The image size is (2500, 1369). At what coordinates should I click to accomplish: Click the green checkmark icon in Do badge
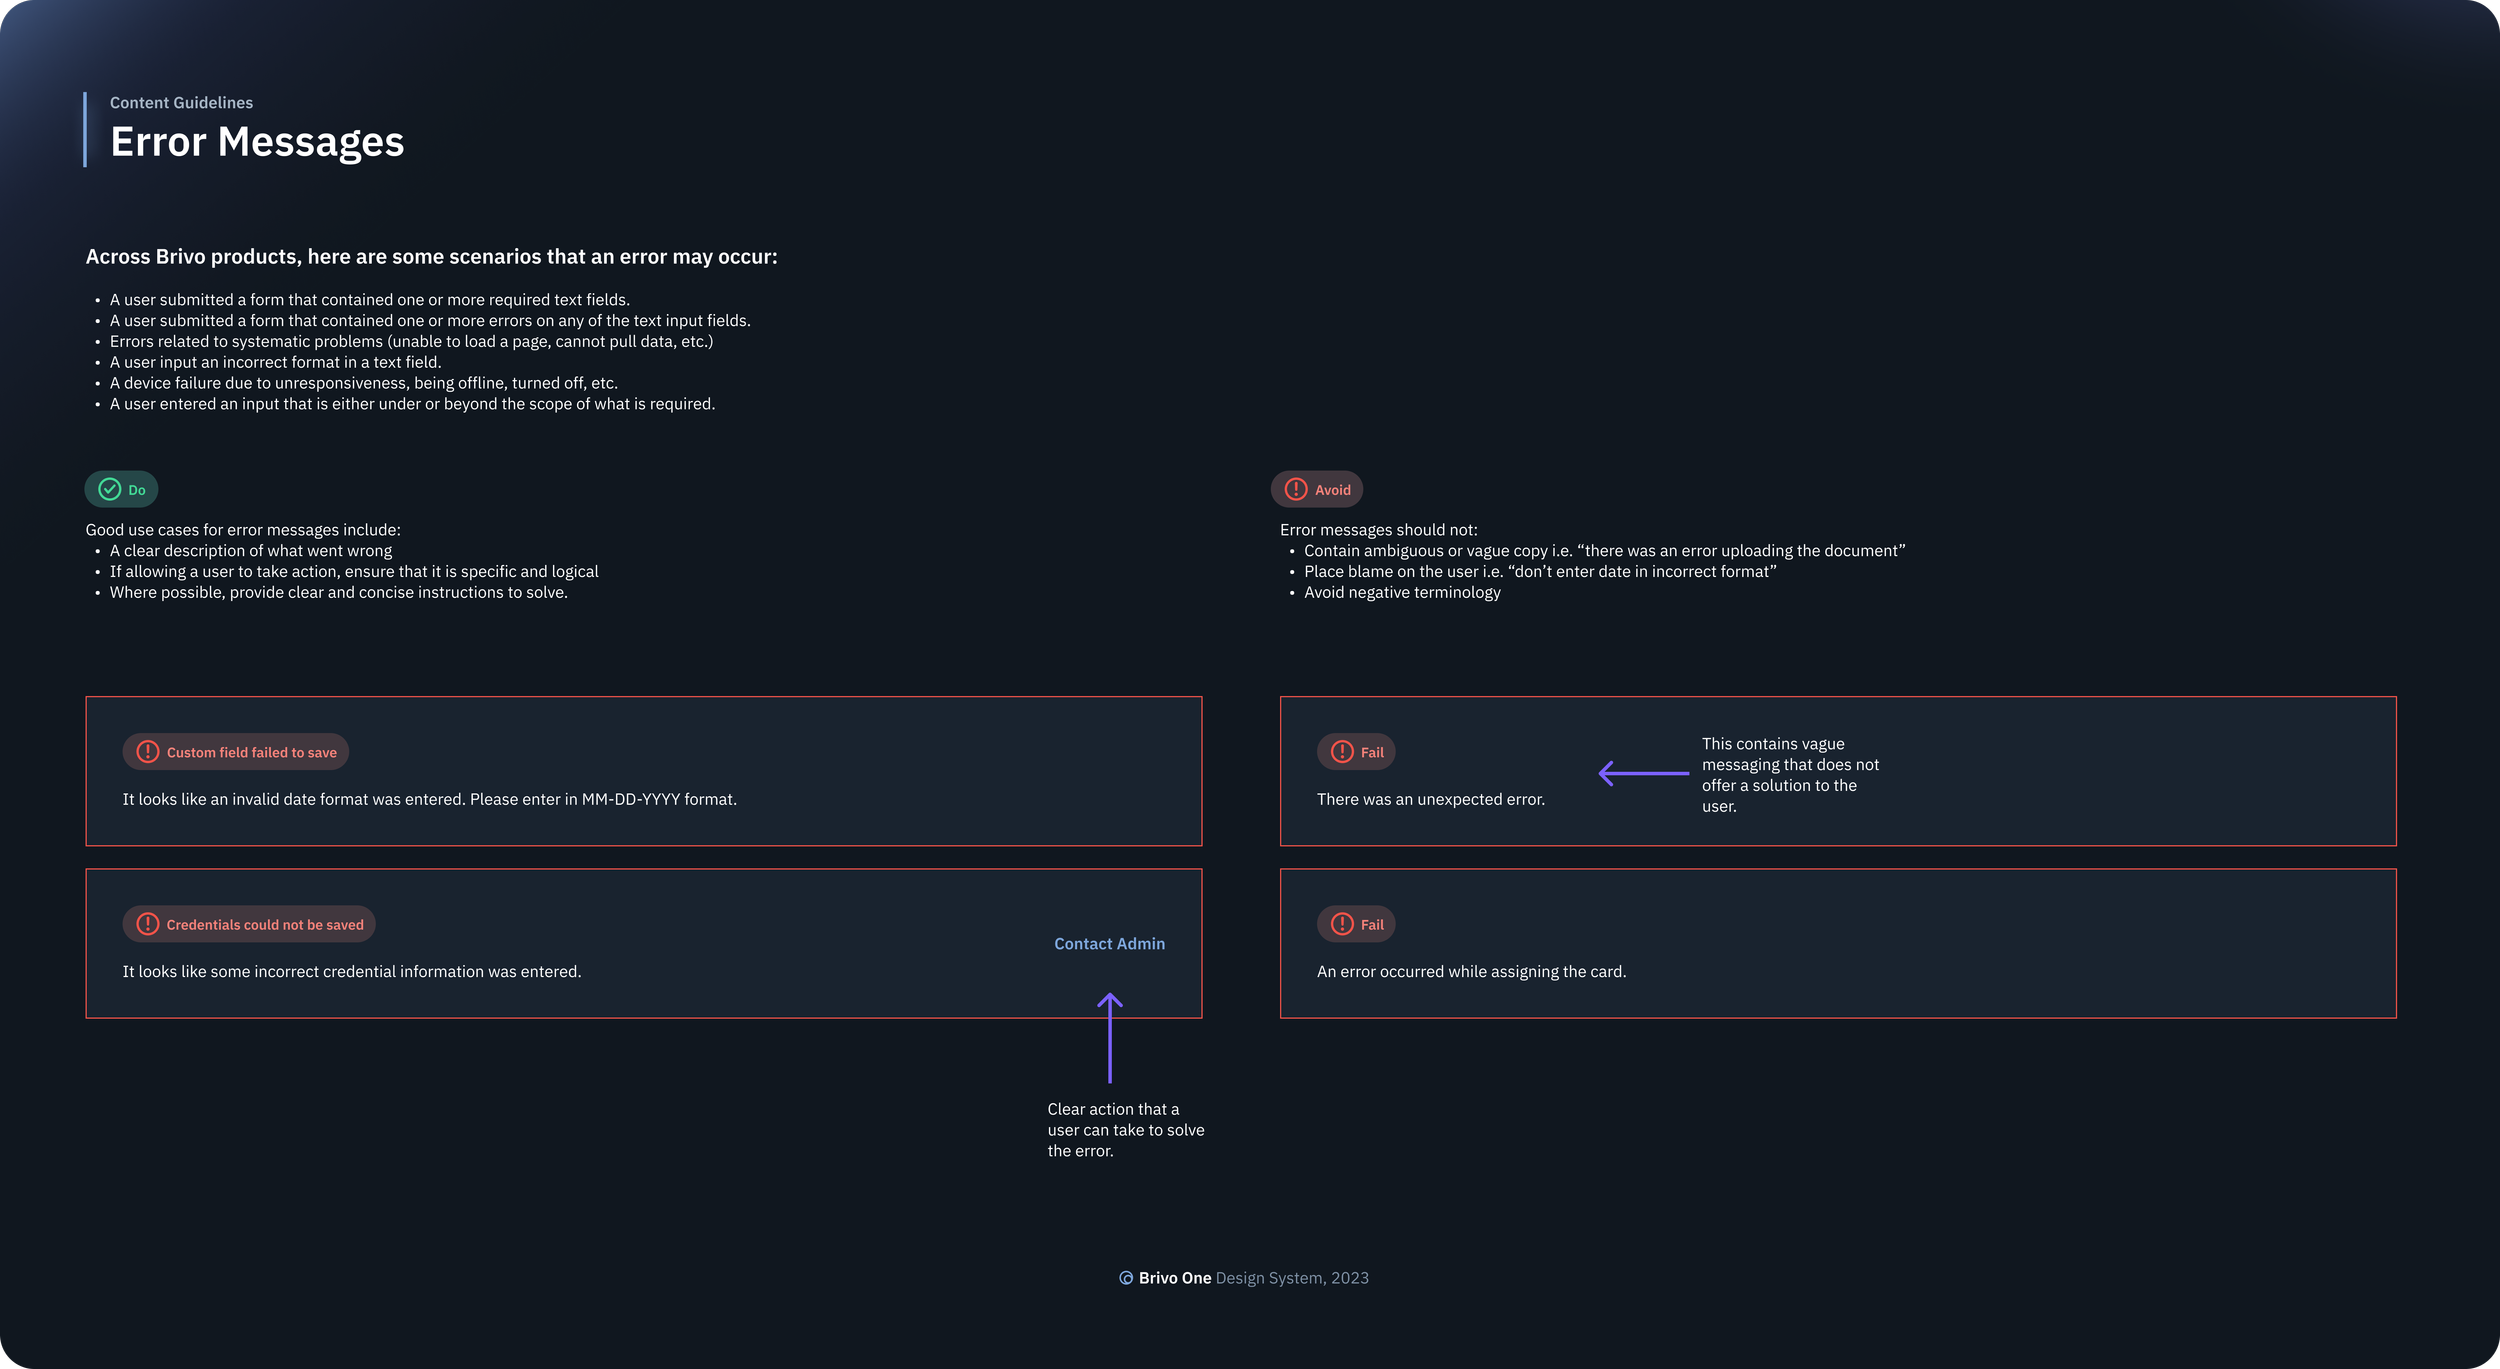[x=110, y=489]
